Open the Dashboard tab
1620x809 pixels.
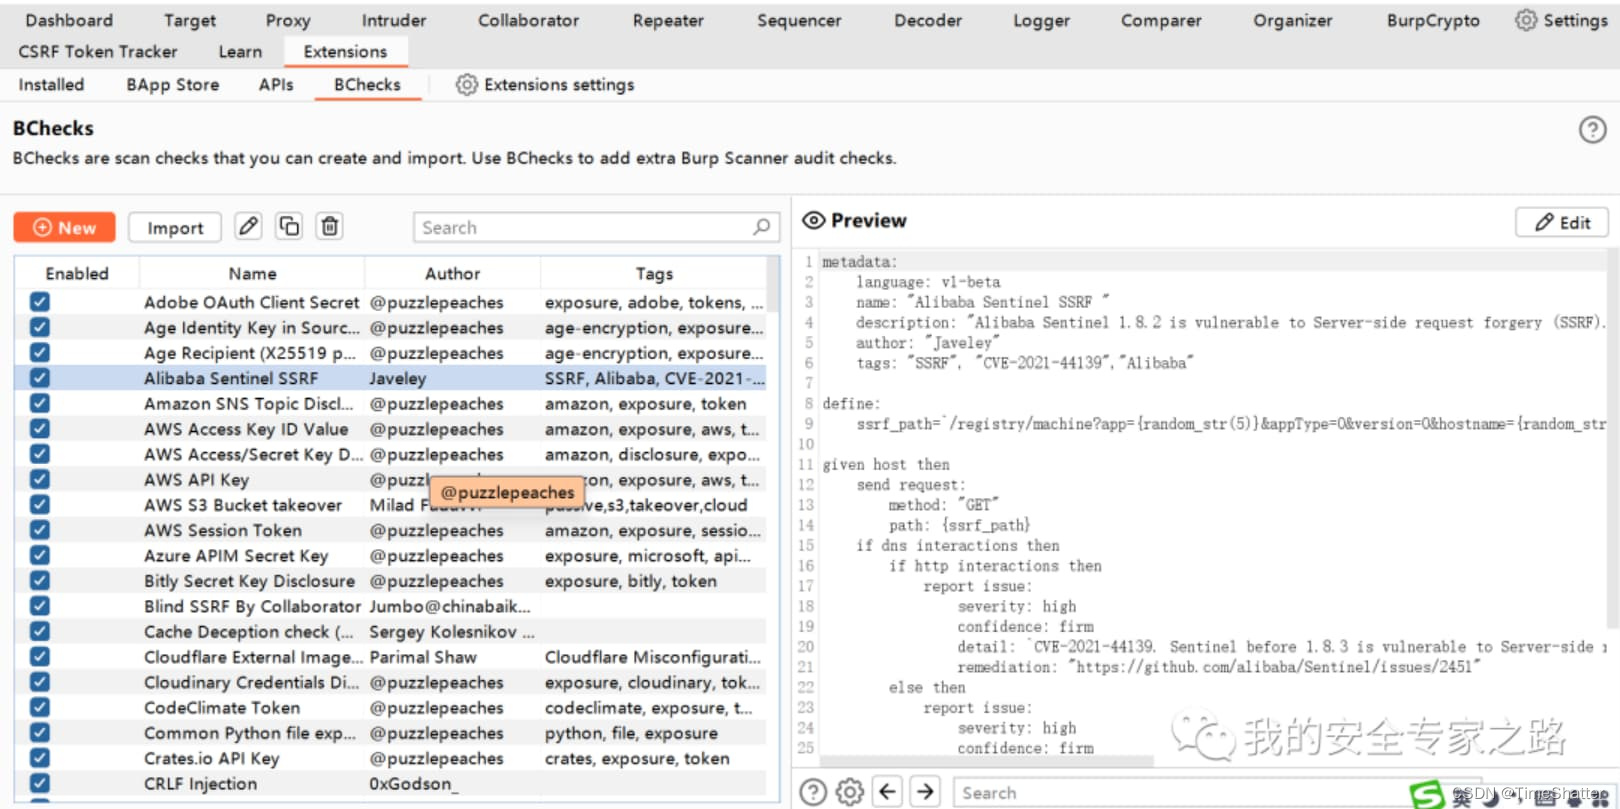69,20
